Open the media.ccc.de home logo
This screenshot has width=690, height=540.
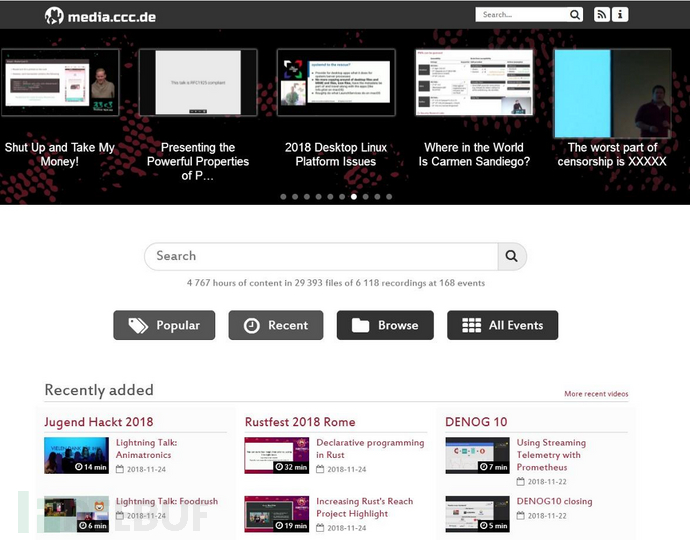(100, 16)
